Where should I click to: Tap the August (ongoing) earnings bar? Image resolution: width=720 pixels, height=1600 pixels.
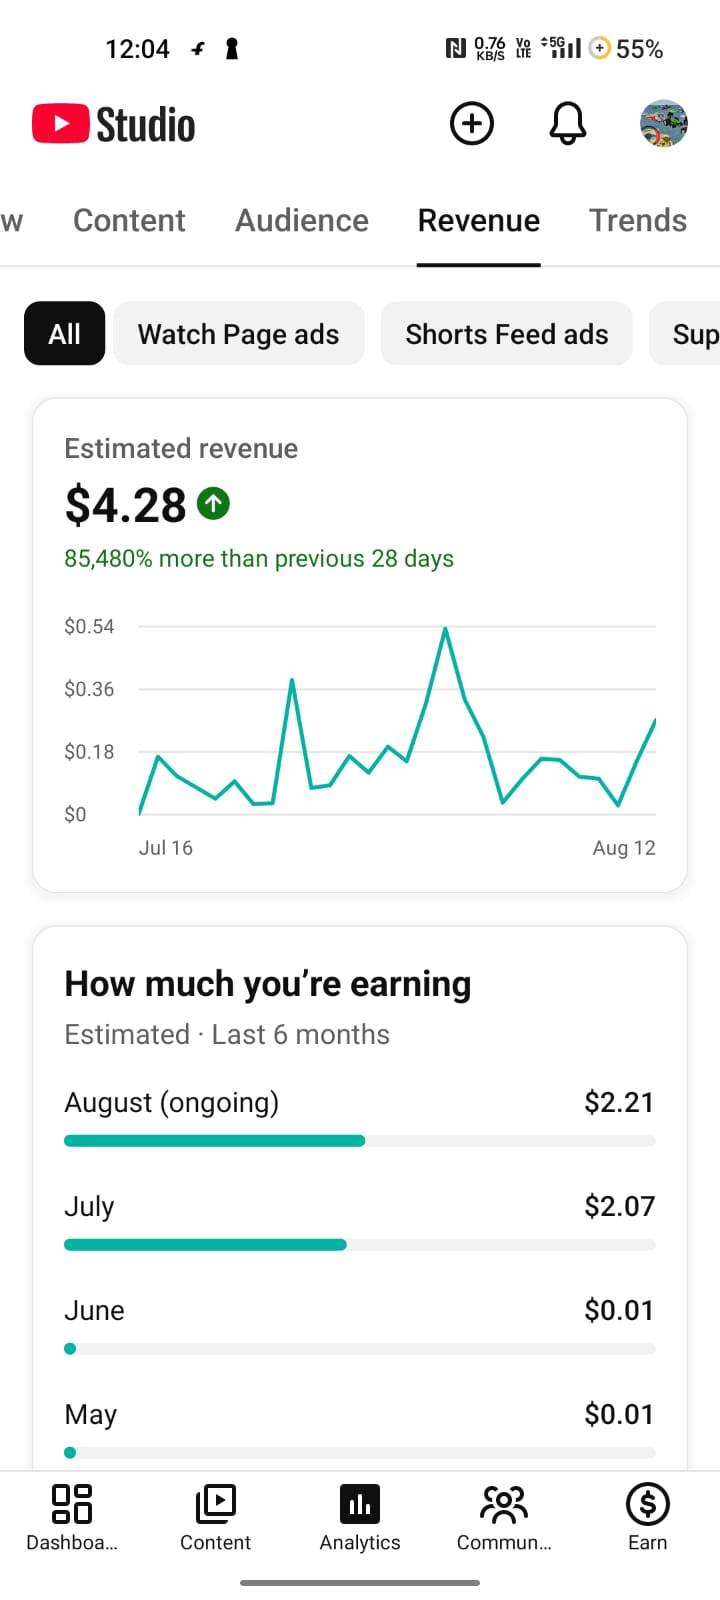[360, 1140]
